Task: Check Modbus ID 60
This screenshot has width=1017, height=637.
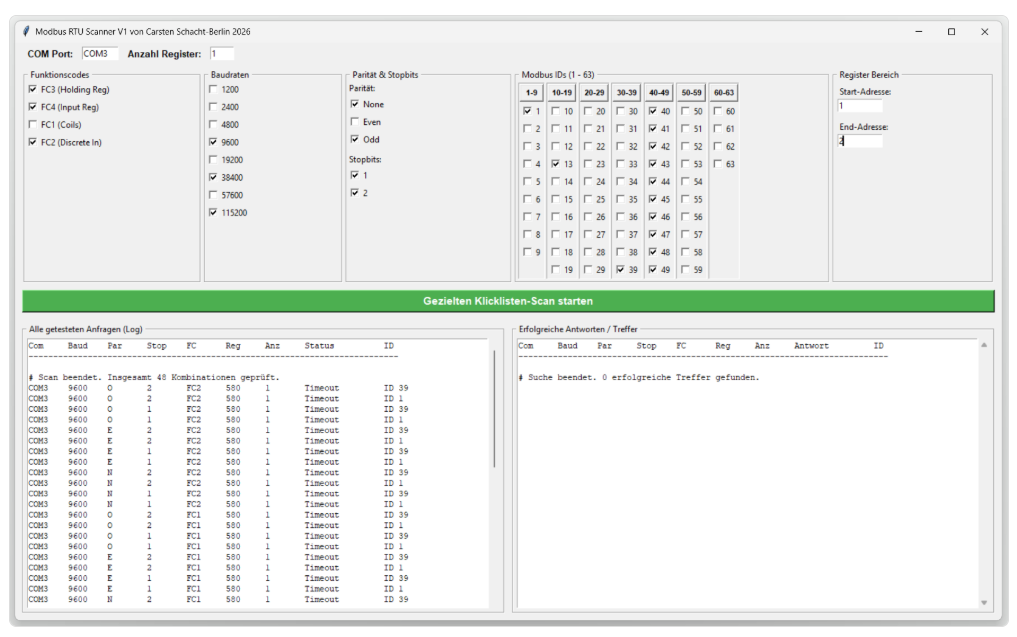Action: [718, 111]
